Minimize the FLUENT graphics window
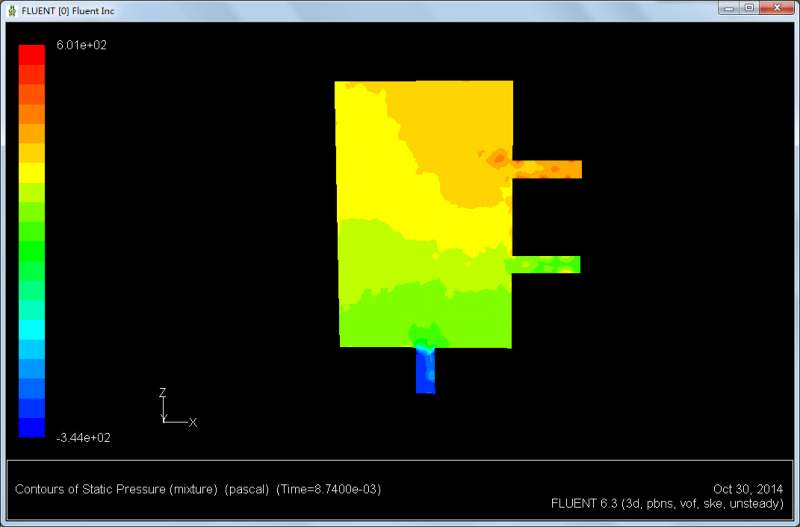 coord(729,8)
